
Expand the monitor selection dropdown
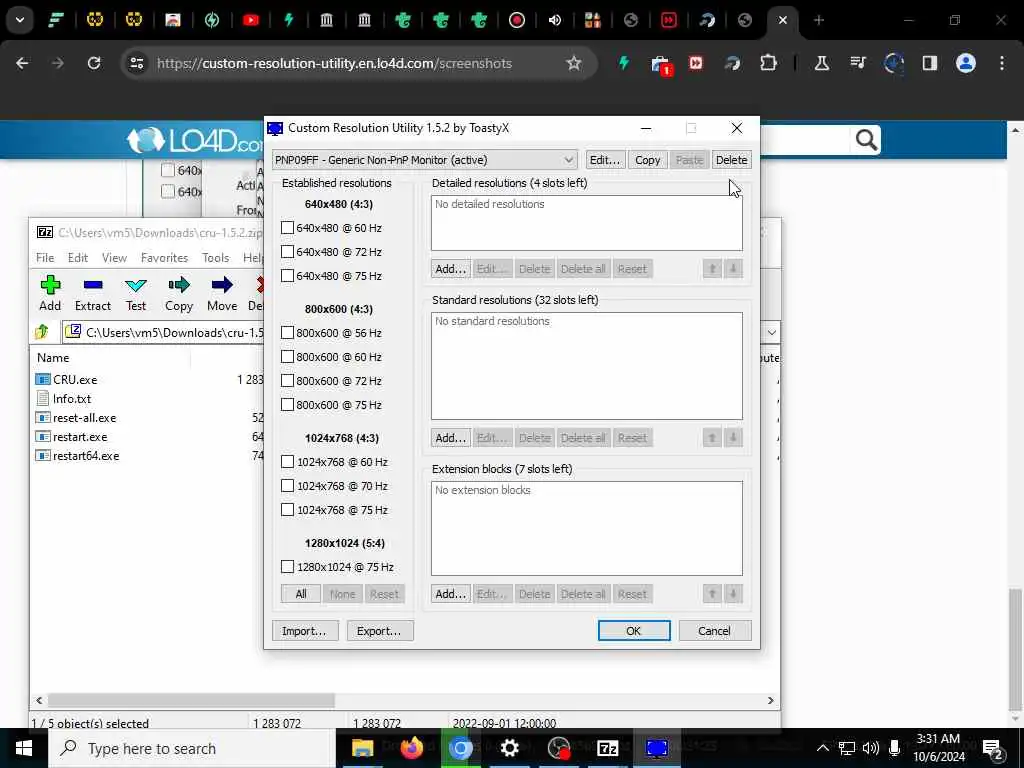coord(569,160)
